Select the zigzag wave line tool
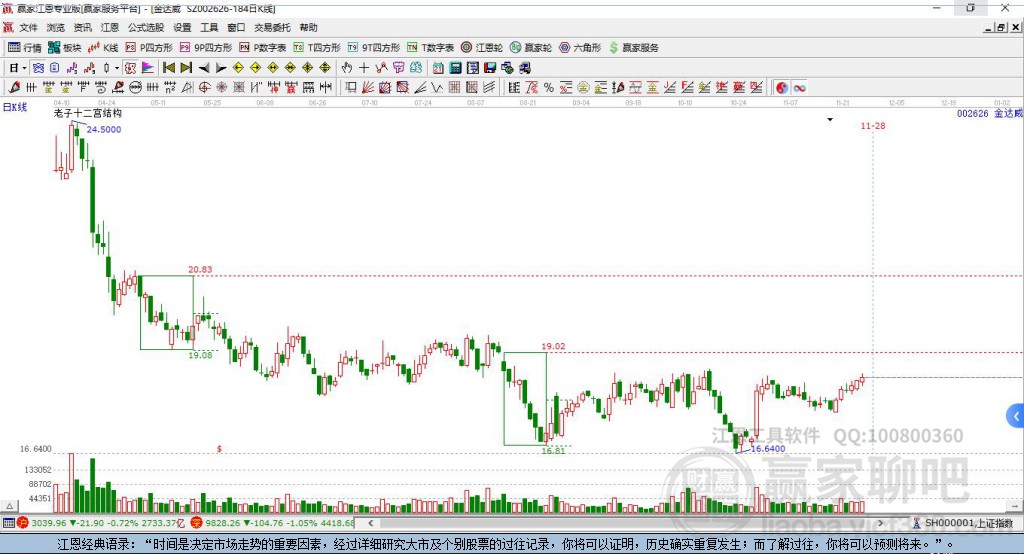 pyautogui.click(x=437, y=88)
